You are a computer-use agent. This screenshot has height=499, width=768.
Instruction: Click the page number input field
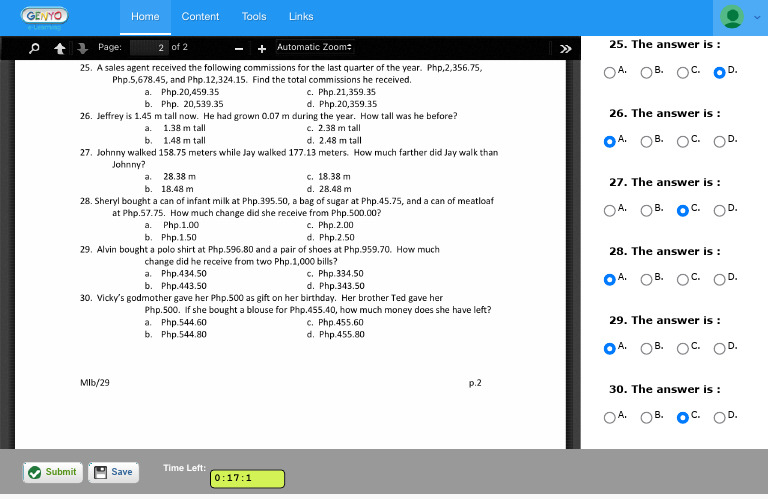tap(148, 48)
